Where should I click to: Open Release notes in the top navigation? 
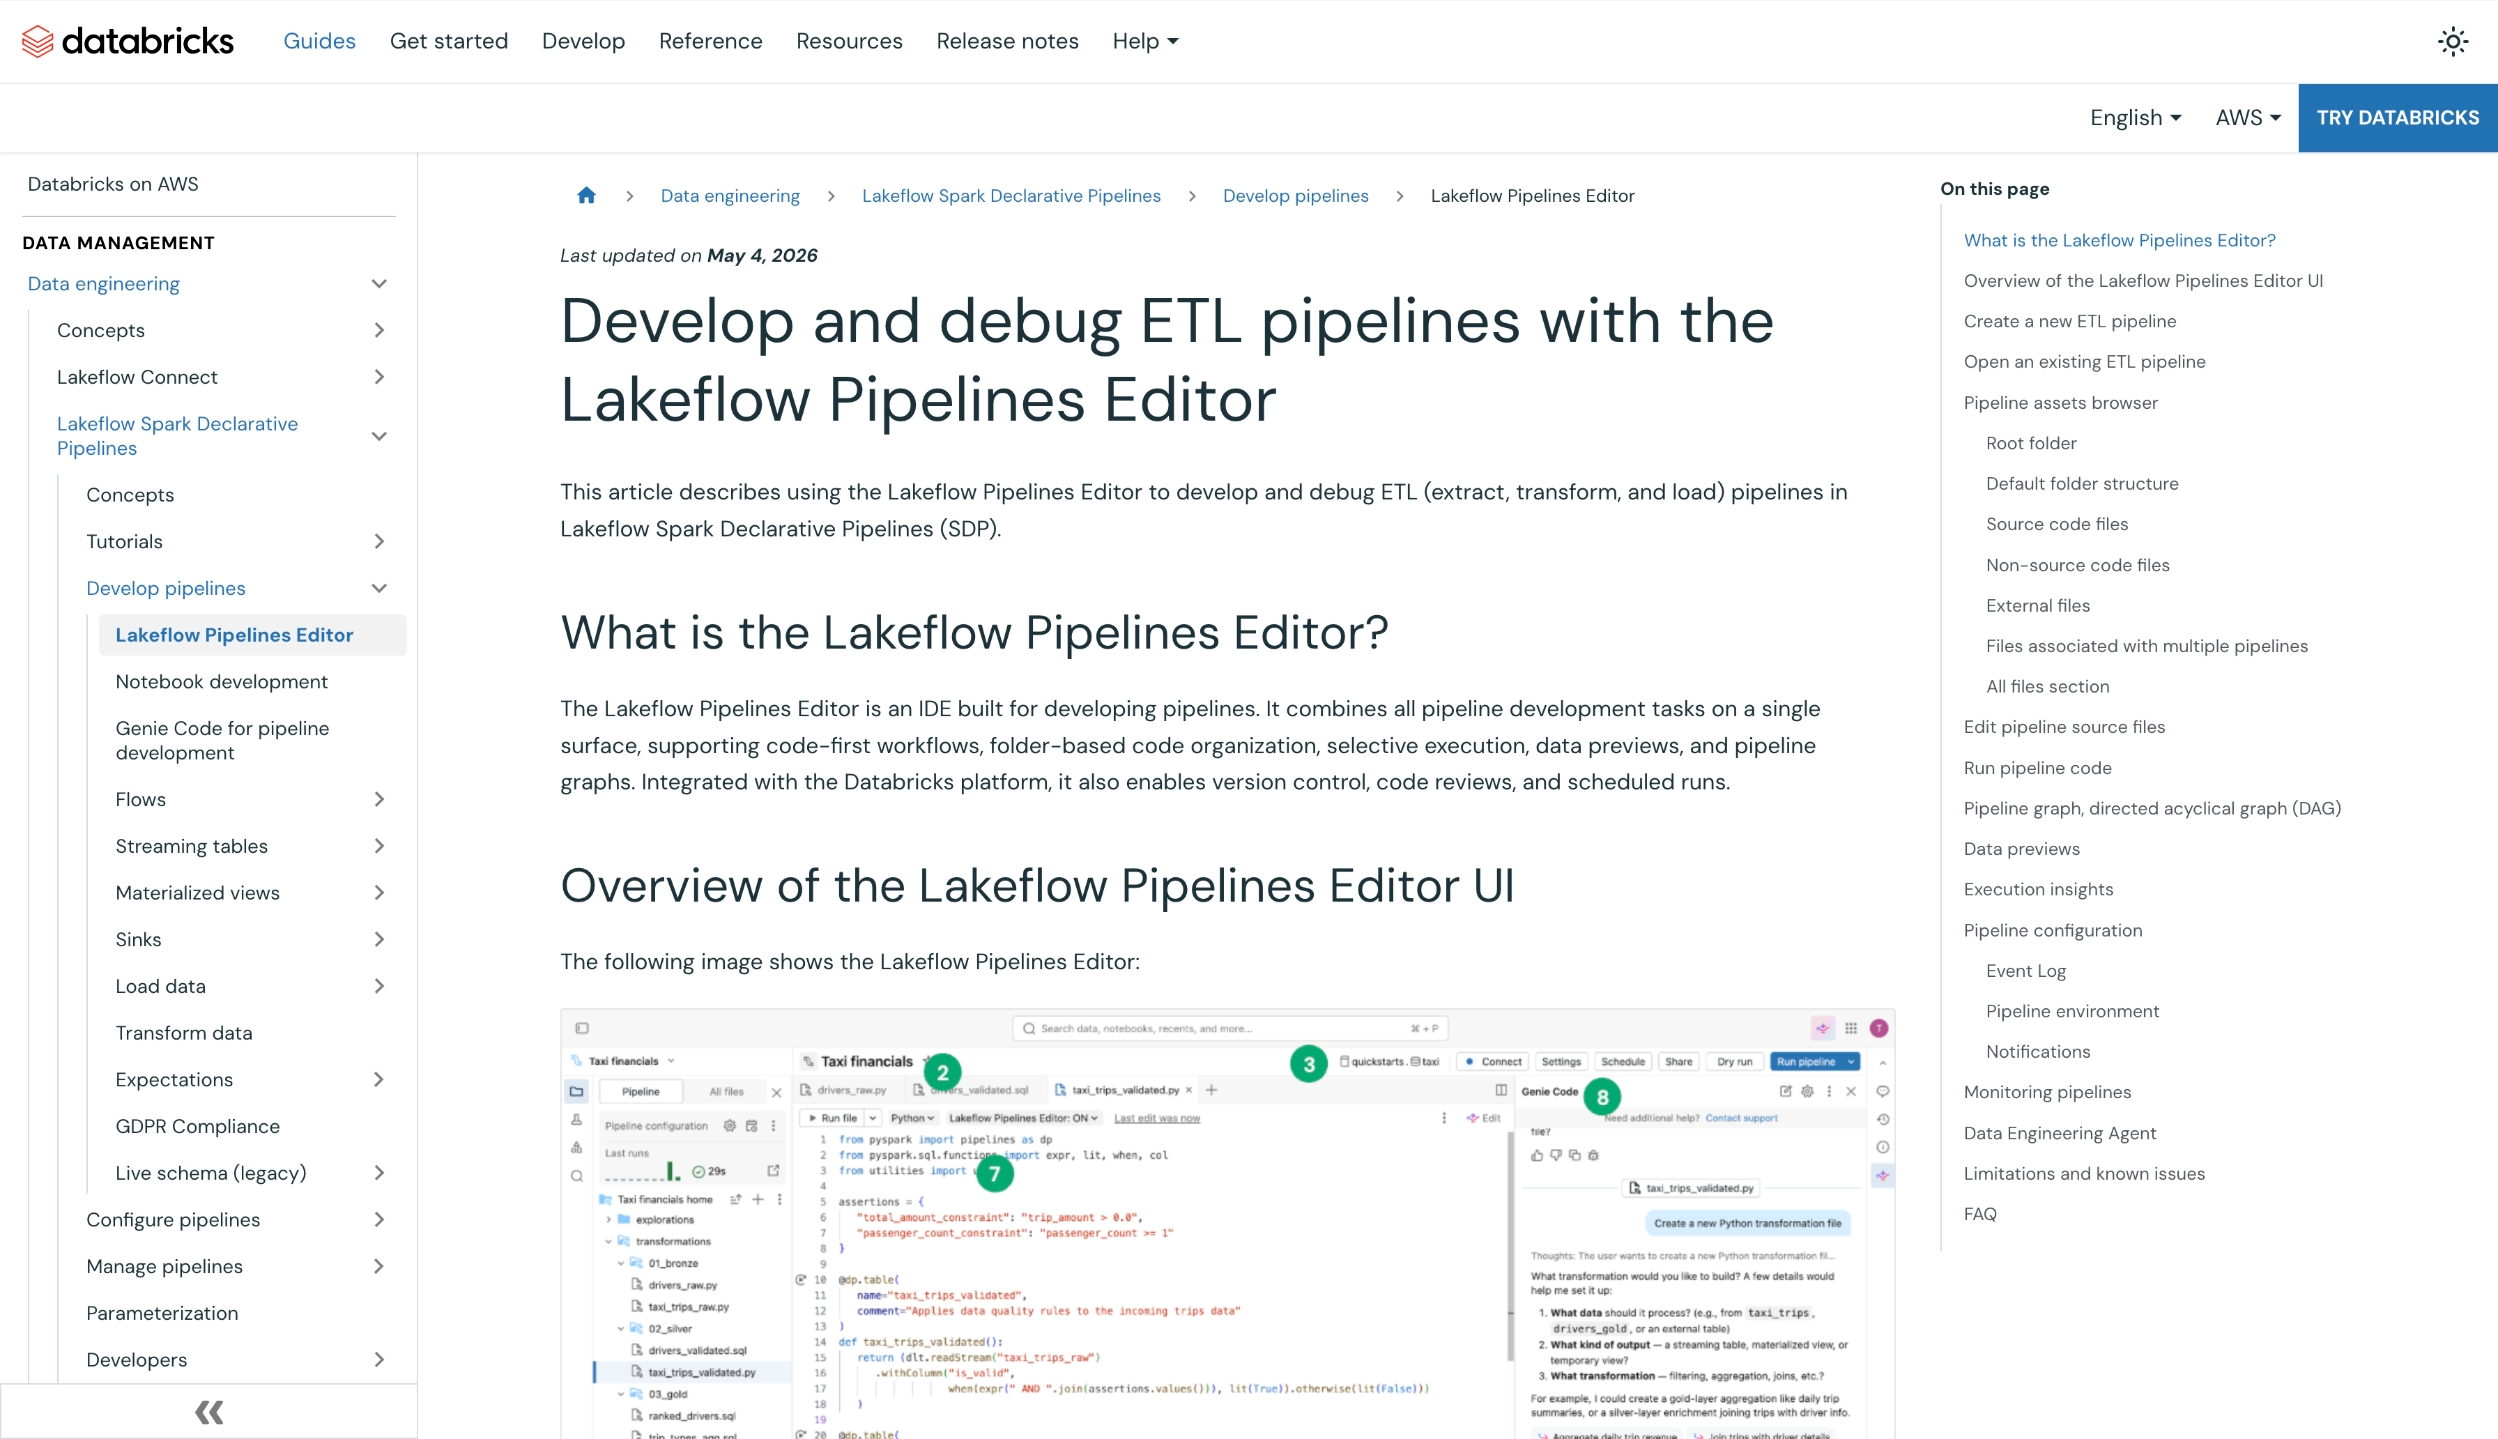(1007, 41)
